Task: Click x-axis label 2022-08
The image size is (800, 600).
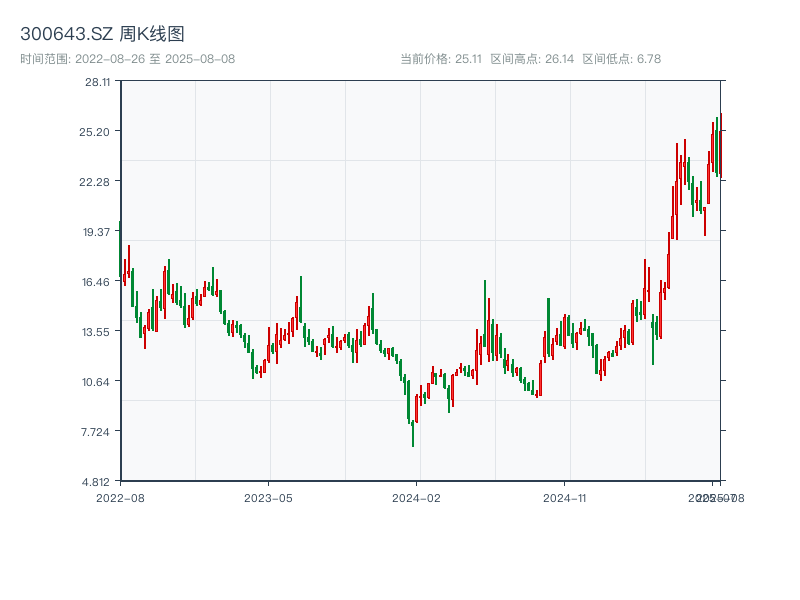Action: click(120, 498)
